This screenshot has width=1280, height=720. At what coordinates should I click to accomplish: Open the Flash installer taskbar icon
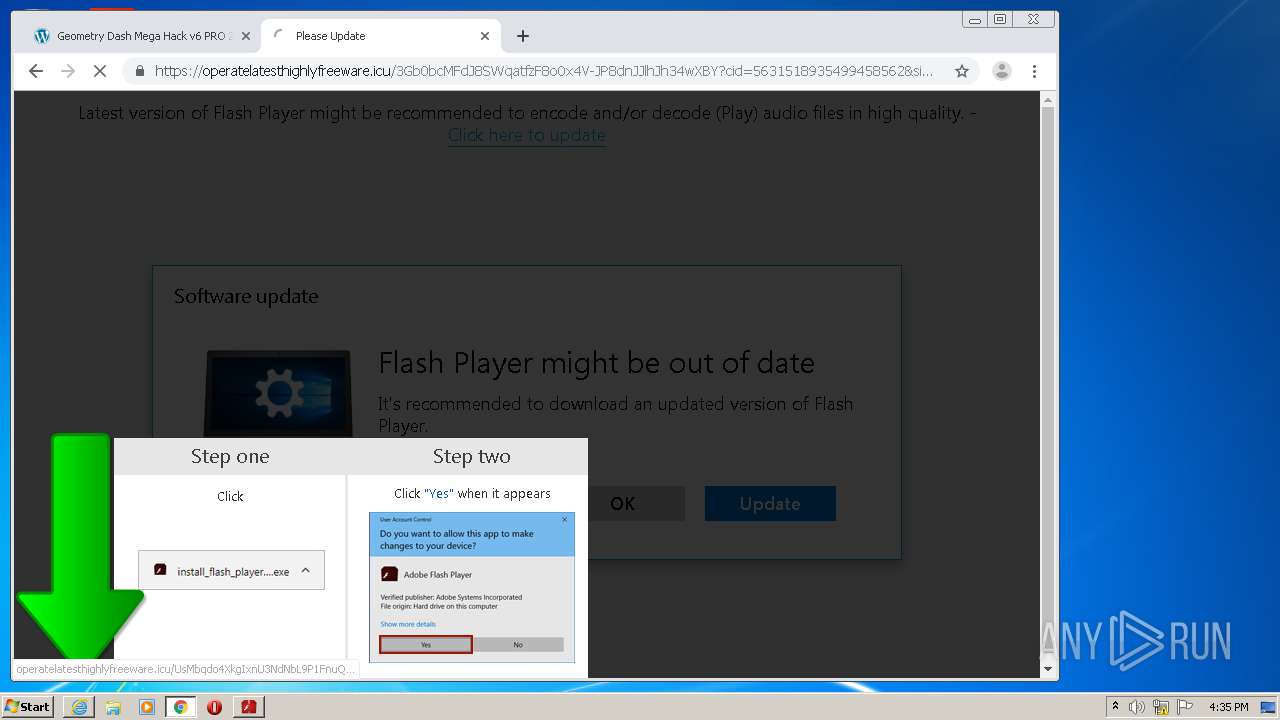point(248,707)
